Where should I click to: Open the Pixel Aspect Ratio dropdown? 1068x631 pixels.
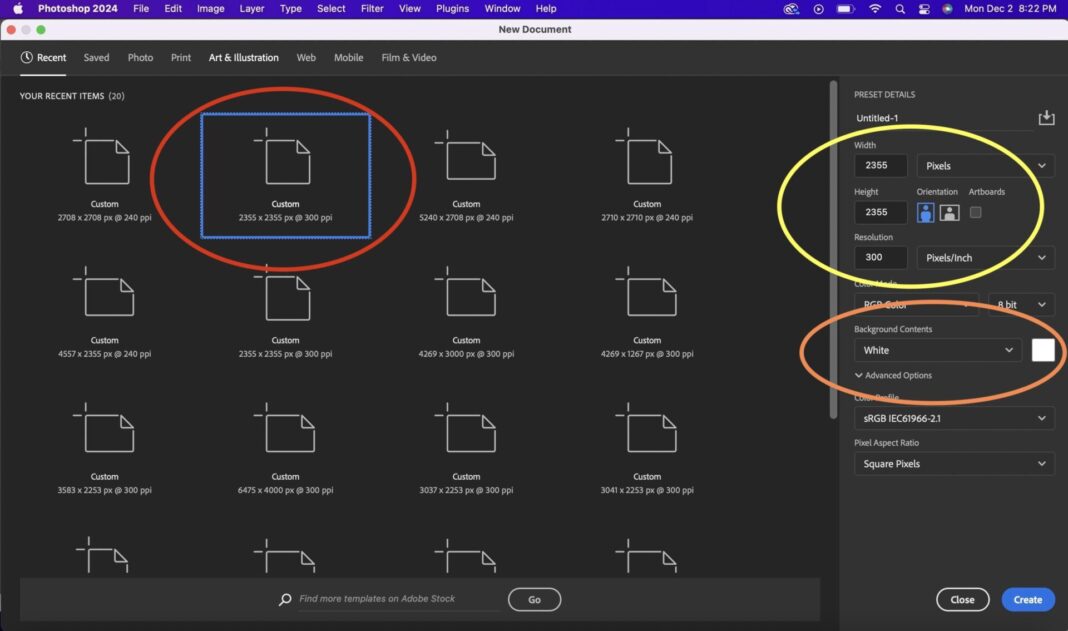953,463
